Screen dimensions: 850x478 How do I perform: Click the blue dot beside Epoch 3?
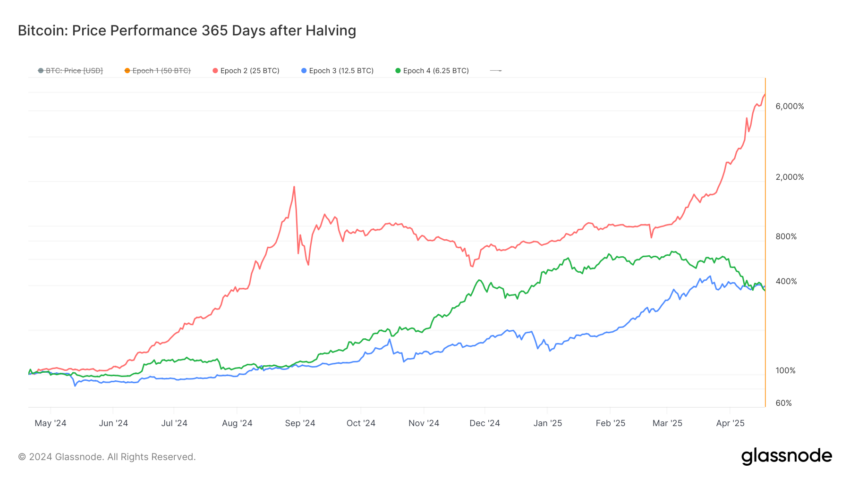(x=304, y=70)
